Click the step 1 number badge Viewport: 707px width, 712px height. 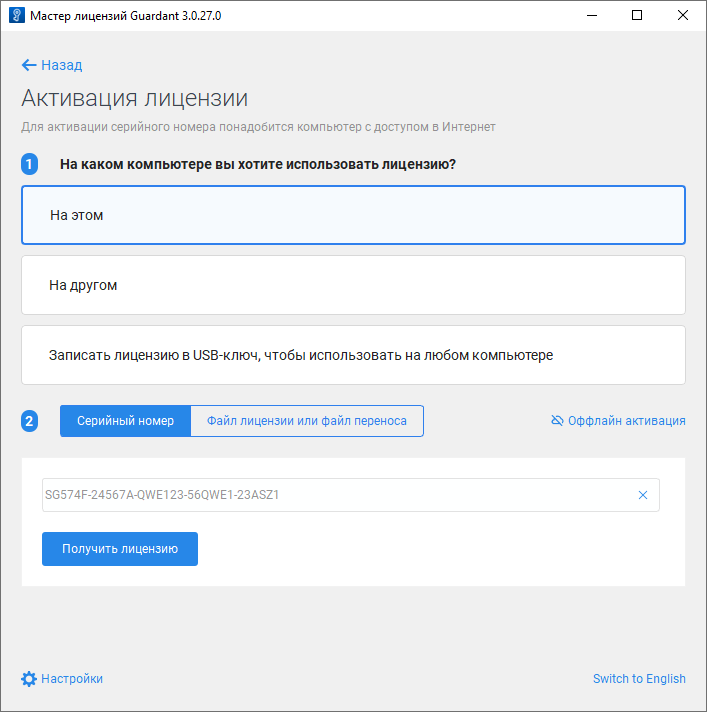pyautogui.click(x=29, y=164)
